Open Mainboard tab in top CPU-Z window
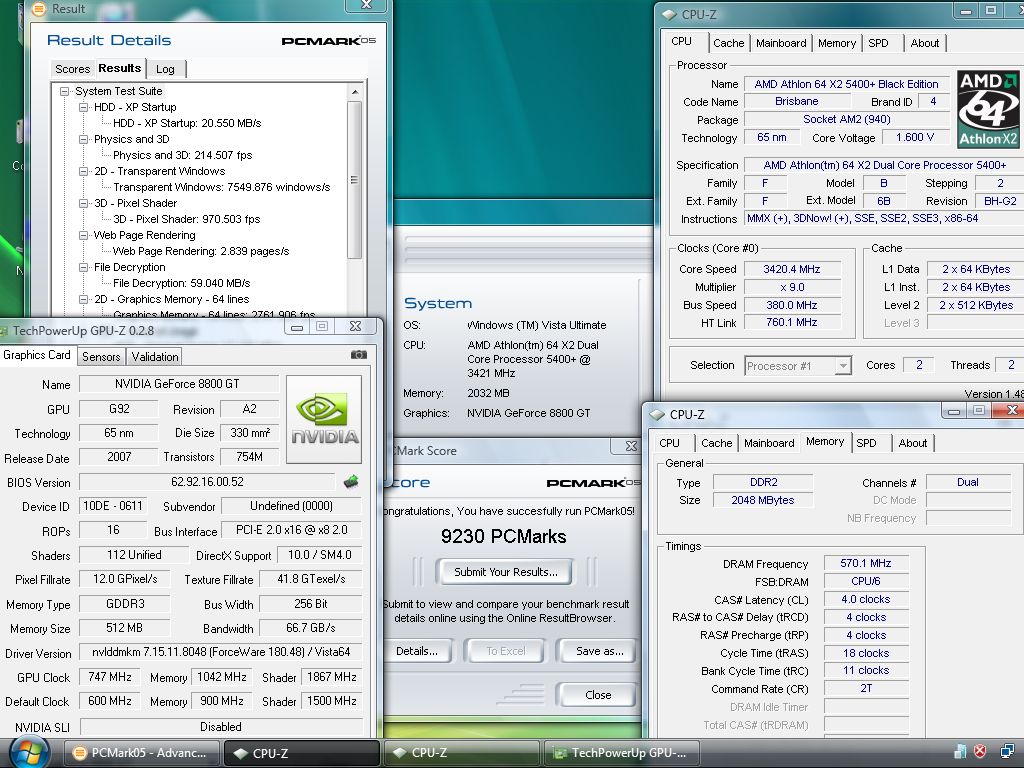 pyautogui.click(x=781, y=43)
